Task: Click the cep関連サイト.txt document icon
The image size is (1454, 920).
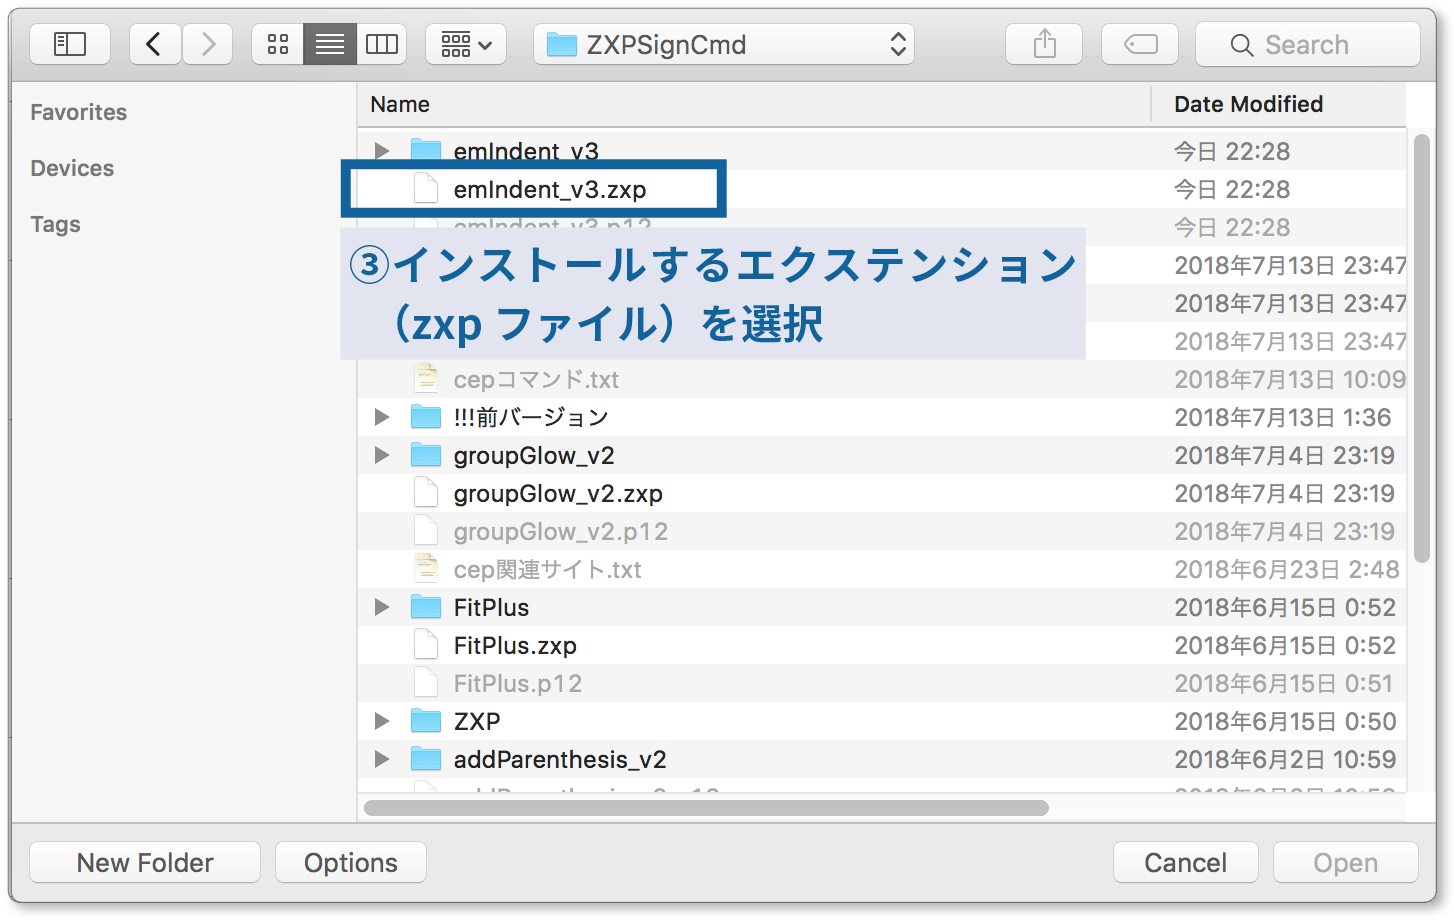Action: coord(425,568)
